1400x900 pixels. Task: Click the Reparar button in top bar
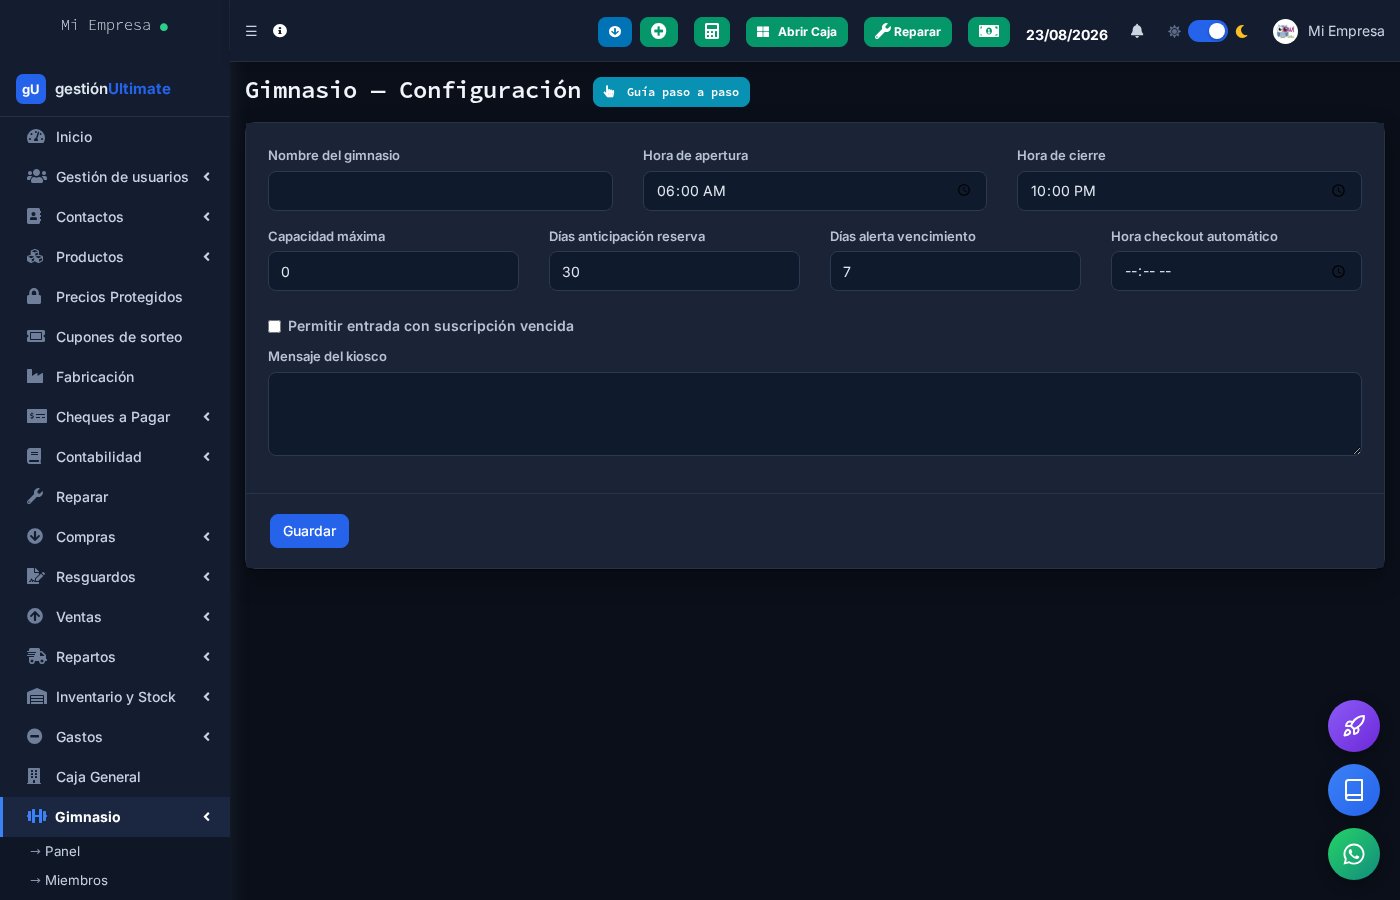(908, 32)
